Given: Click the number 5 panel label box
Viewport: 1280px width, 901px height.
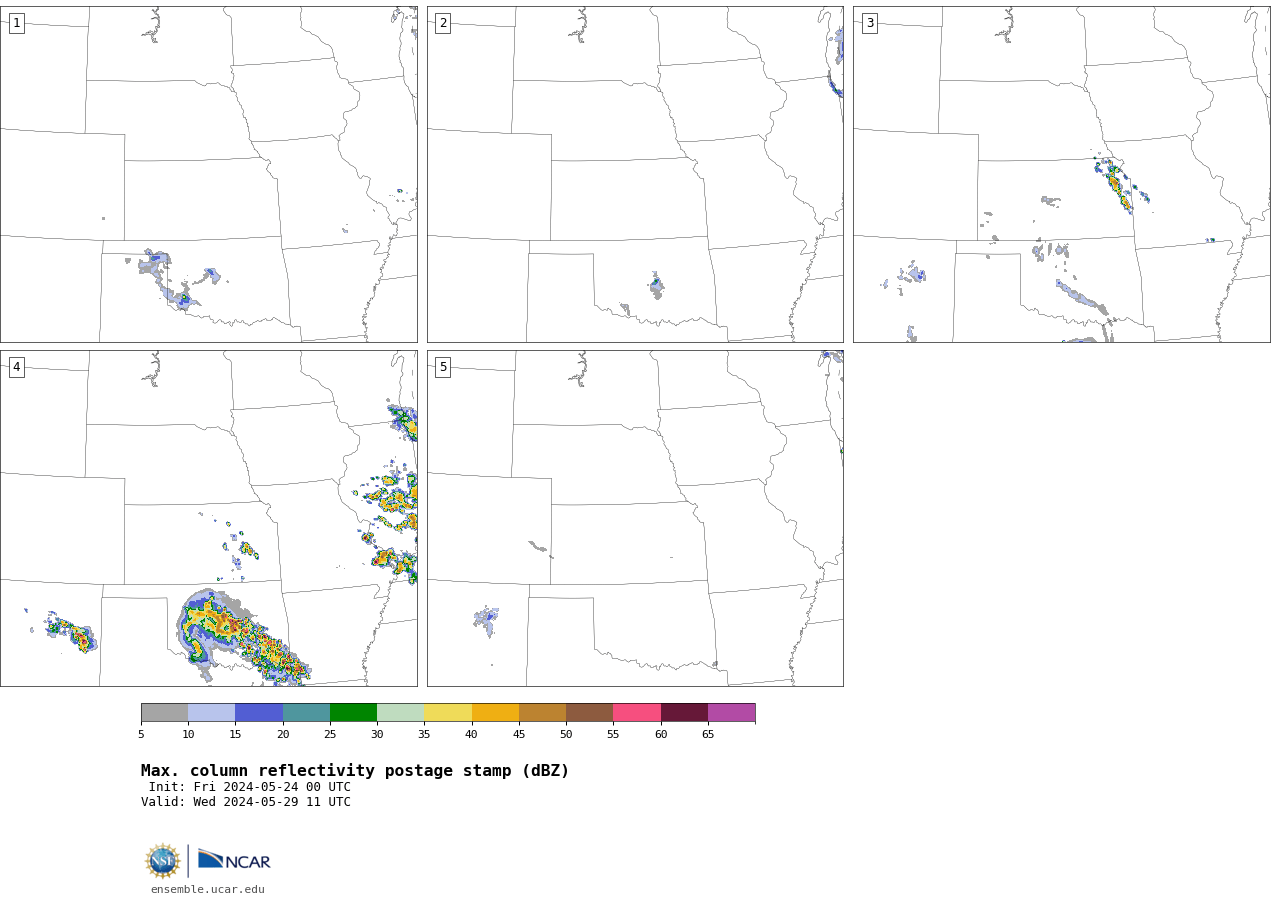Looking at the screenshot, I should [x=443, y=367].
